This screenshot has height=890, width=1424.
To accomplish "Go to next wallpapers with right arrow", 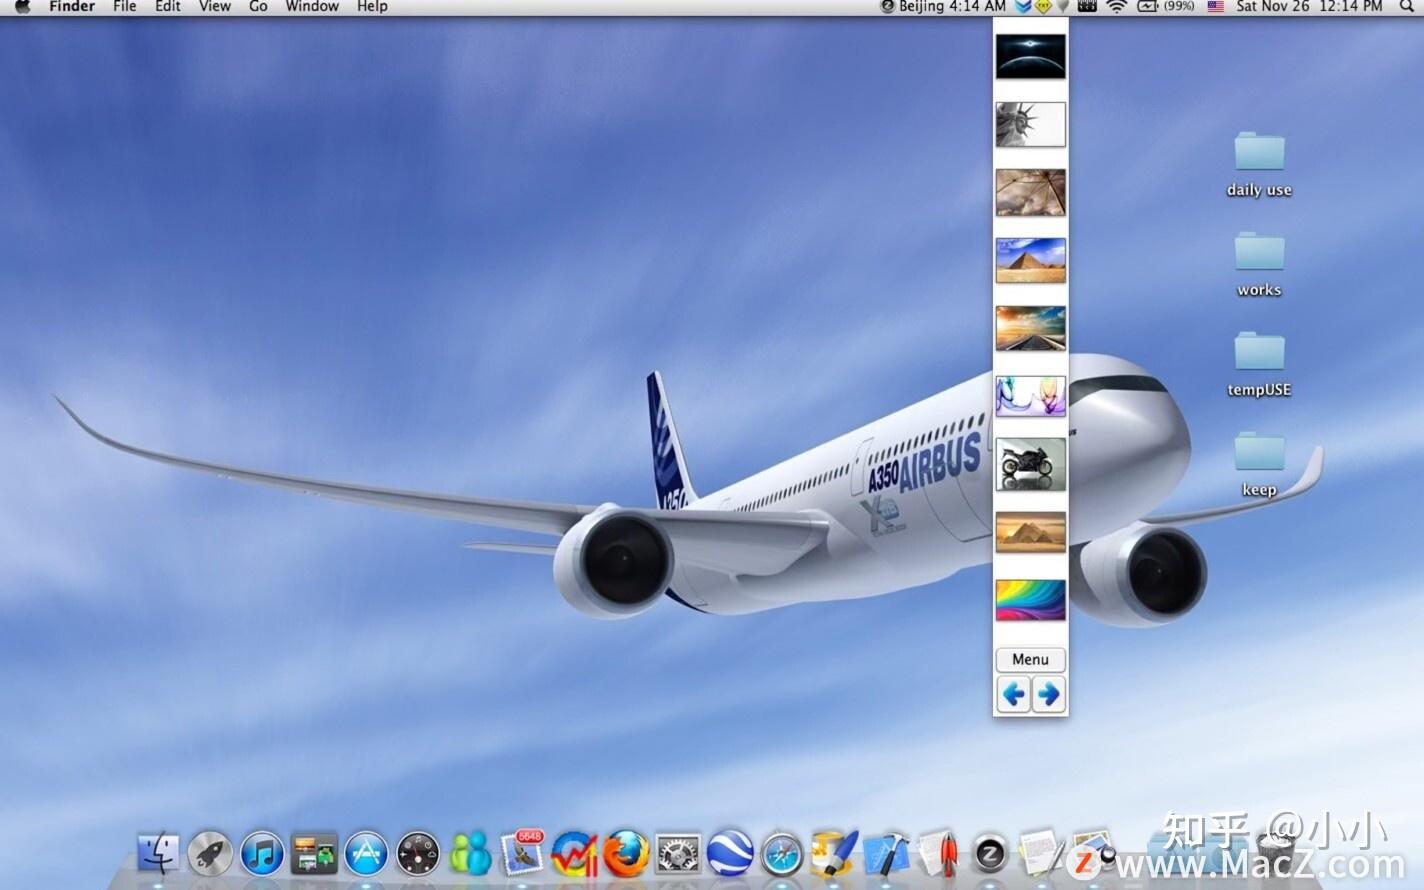I will (1048, 694).
